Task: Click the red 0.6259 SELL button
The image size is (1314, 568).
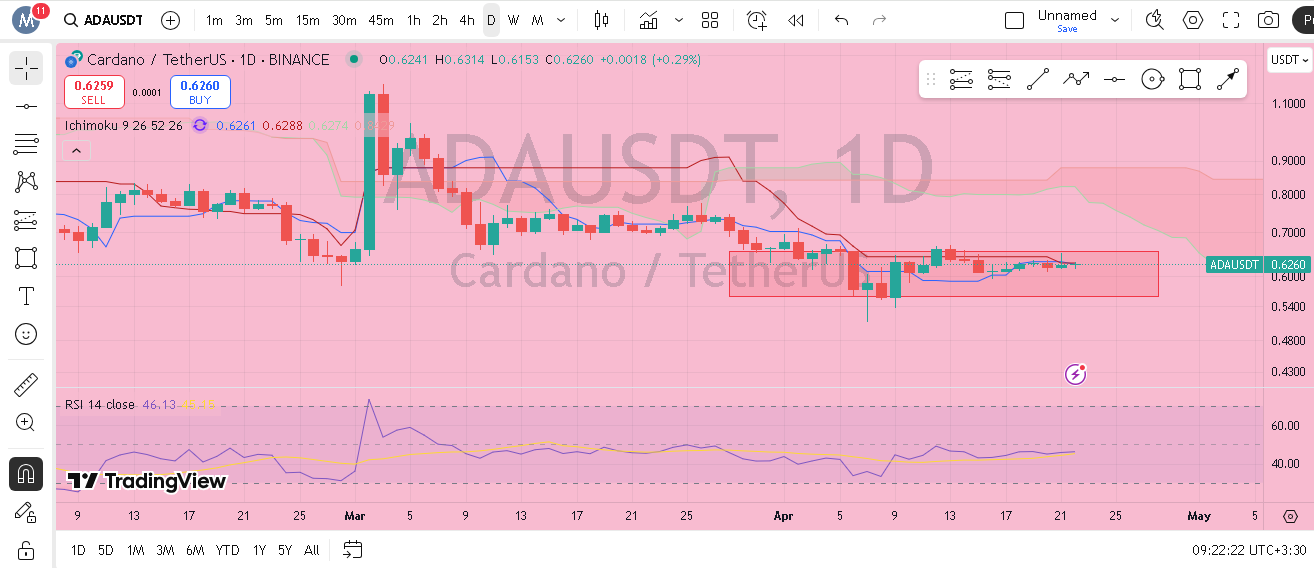Action: point(94,92)
